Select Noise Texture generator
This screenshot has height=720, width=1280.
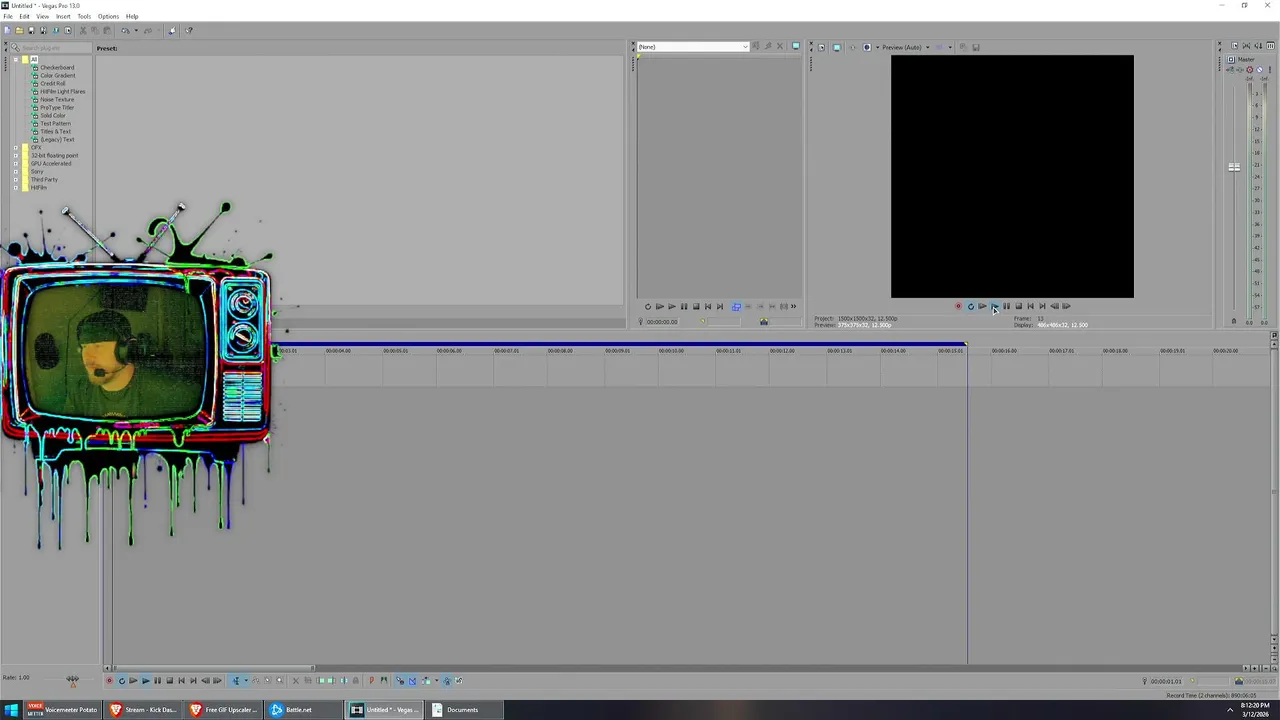[x=57, y=100]
